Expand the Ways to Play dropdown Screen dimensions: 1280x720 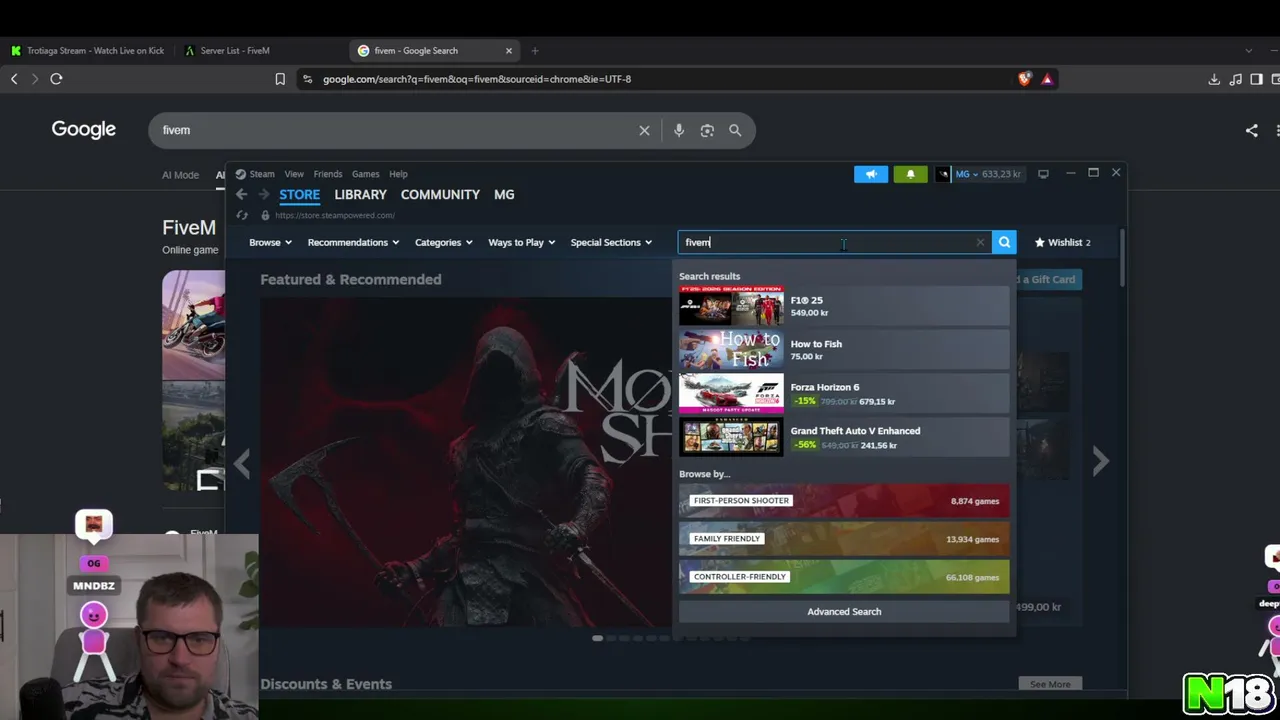point(521,242)
